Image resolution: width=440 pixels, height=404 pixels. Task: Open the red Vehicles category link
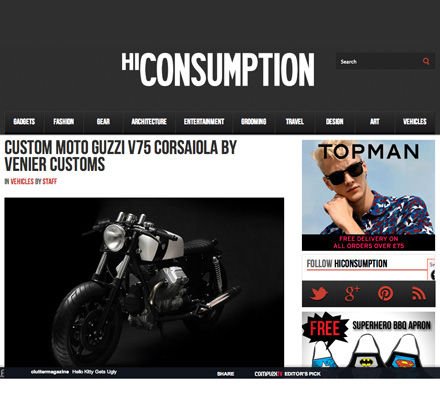22,181
